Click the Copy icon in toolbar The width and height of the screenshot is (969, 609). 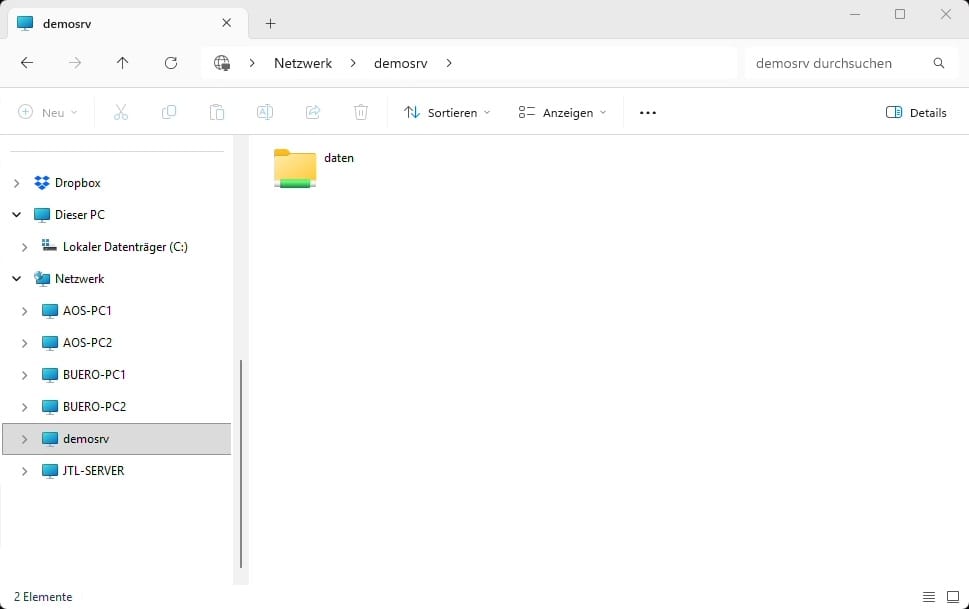point(169,112)
